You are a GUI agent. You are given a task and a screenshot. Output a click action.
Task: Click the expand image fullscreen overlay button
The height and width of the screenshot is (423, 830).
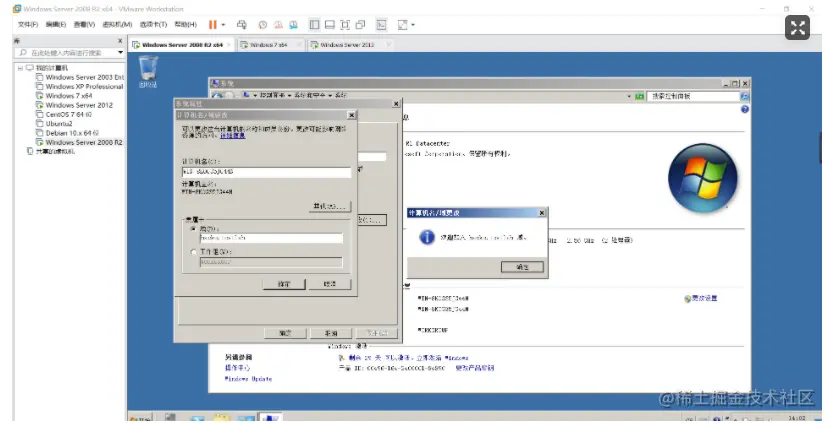click(797, 28)
